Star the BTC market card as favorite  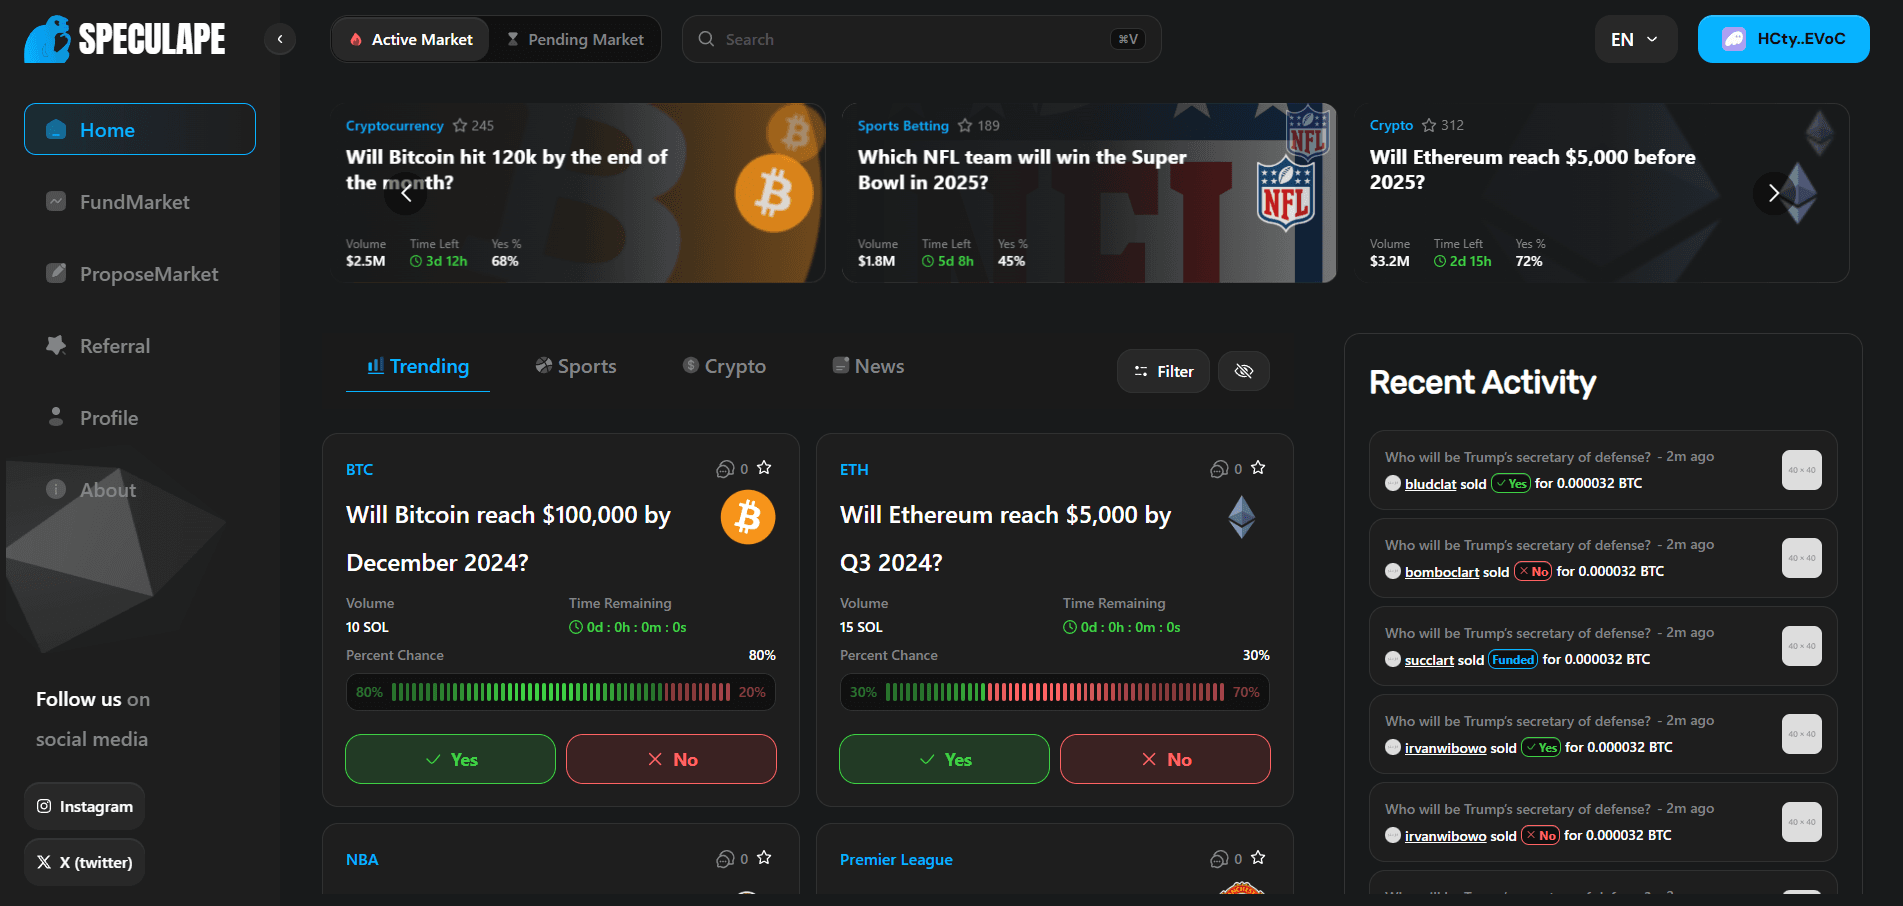click(x=764, y=468)
